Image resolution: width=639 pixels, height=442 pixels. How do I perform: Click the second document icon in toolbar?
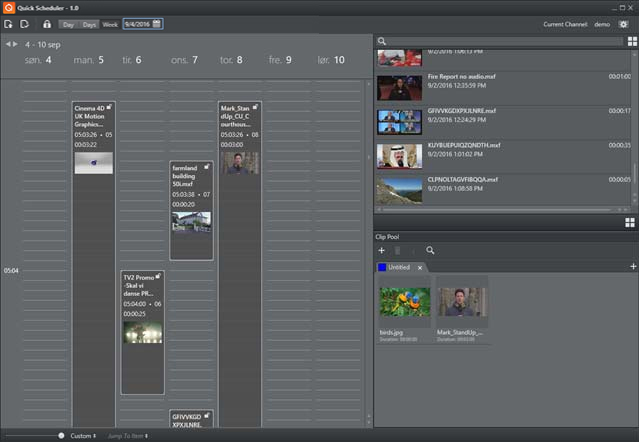pos(24,24)
